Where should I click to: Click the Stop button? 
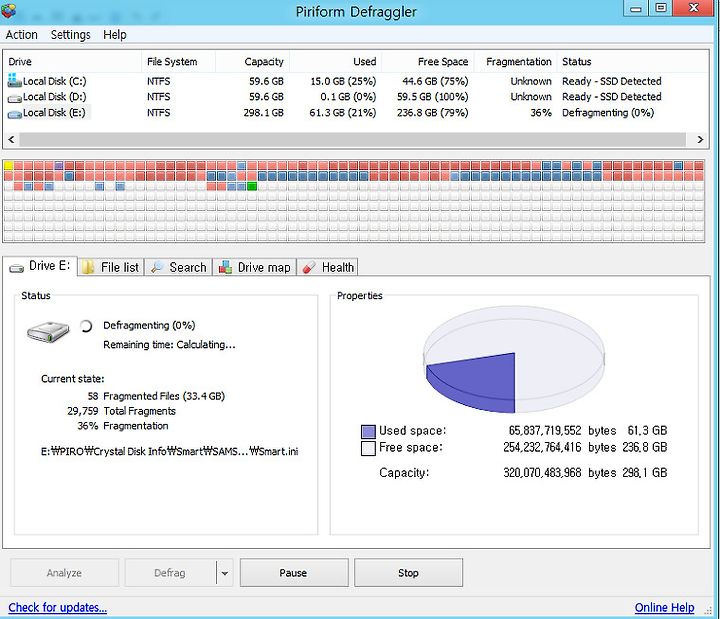pyautogui.click(x=408, y=573)
